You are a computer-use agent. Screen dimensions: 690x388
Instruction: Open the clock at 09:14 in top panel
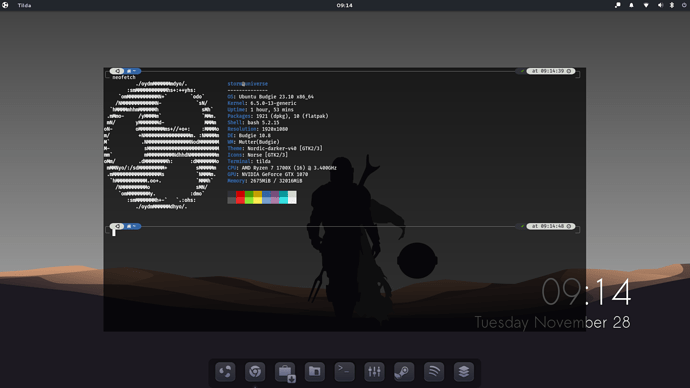coord(345,5)
